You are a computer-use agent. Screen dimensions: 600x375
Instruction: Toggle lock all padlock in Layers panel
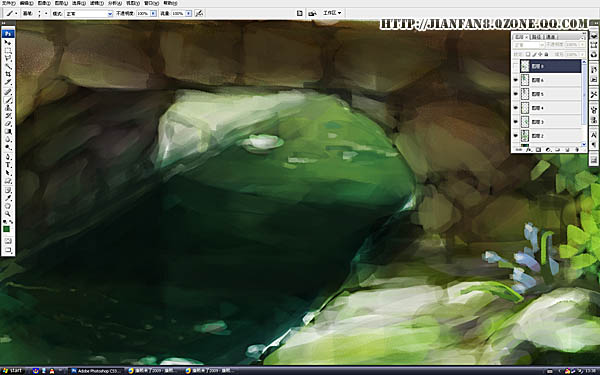546,54
